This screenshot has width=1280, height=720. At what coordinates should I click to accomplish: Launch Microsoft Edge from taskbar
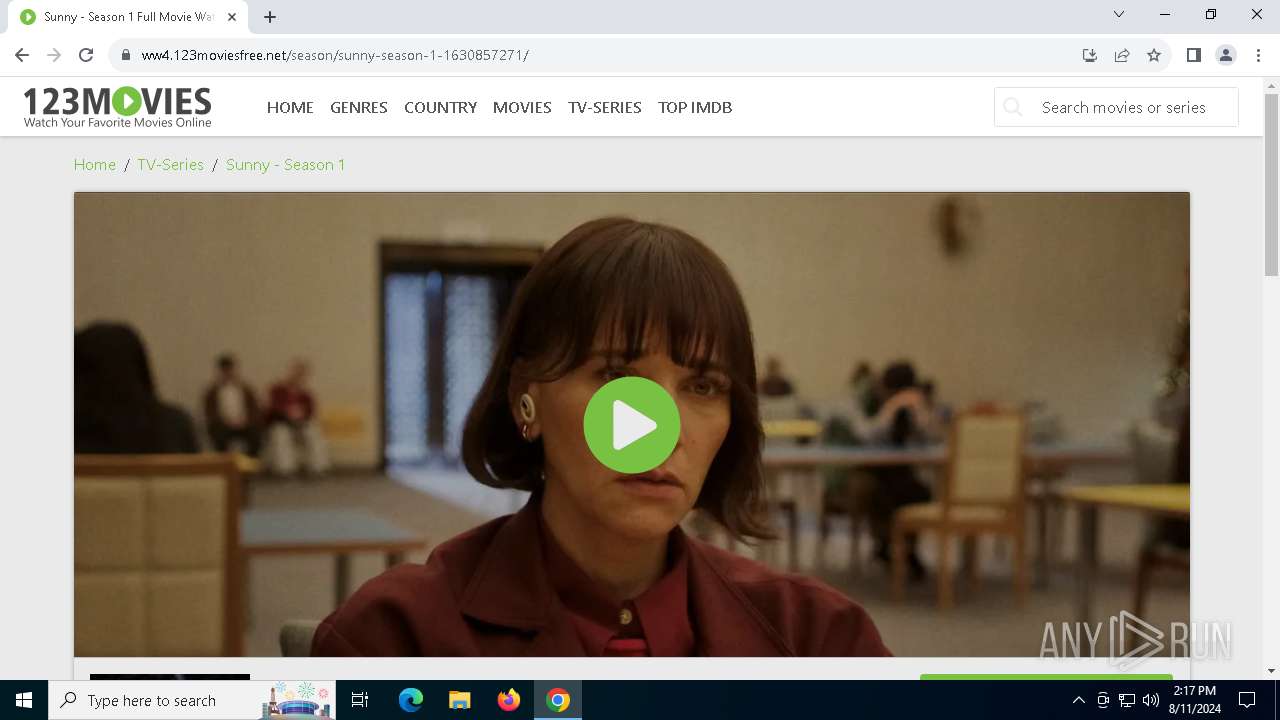tap(411, 700)
